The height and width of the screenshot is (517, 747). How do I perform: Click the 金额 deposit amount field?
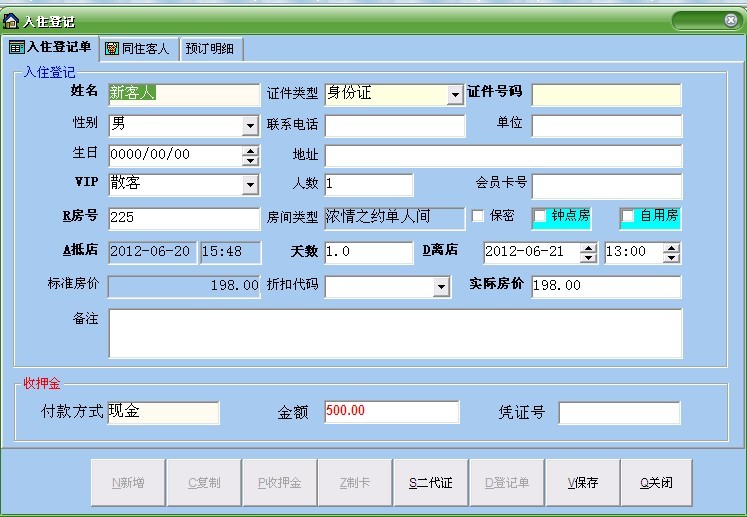click(391, 412)
